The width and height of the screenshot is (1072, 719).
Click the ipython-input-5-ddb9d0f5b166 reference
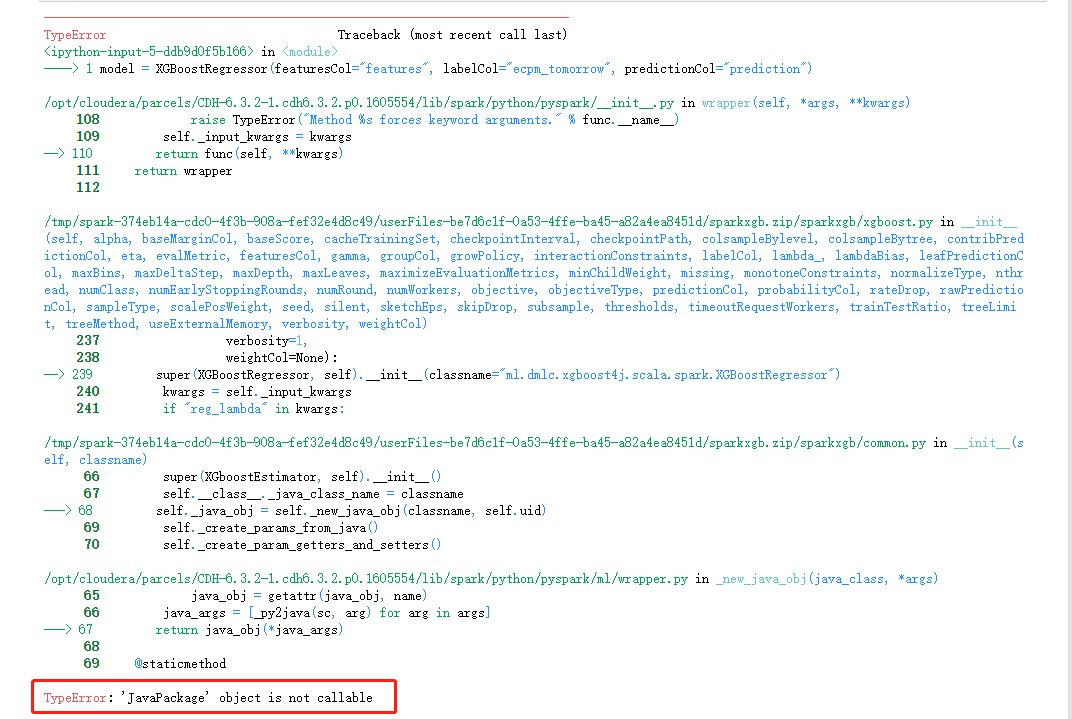point(148,52)
